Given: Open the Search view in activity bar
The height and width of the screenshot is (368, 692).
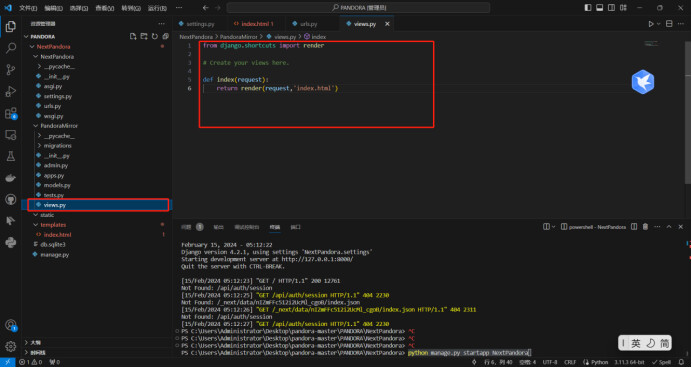Looking at the screenshot, I should pyautogui.click(x=11, y=48).
